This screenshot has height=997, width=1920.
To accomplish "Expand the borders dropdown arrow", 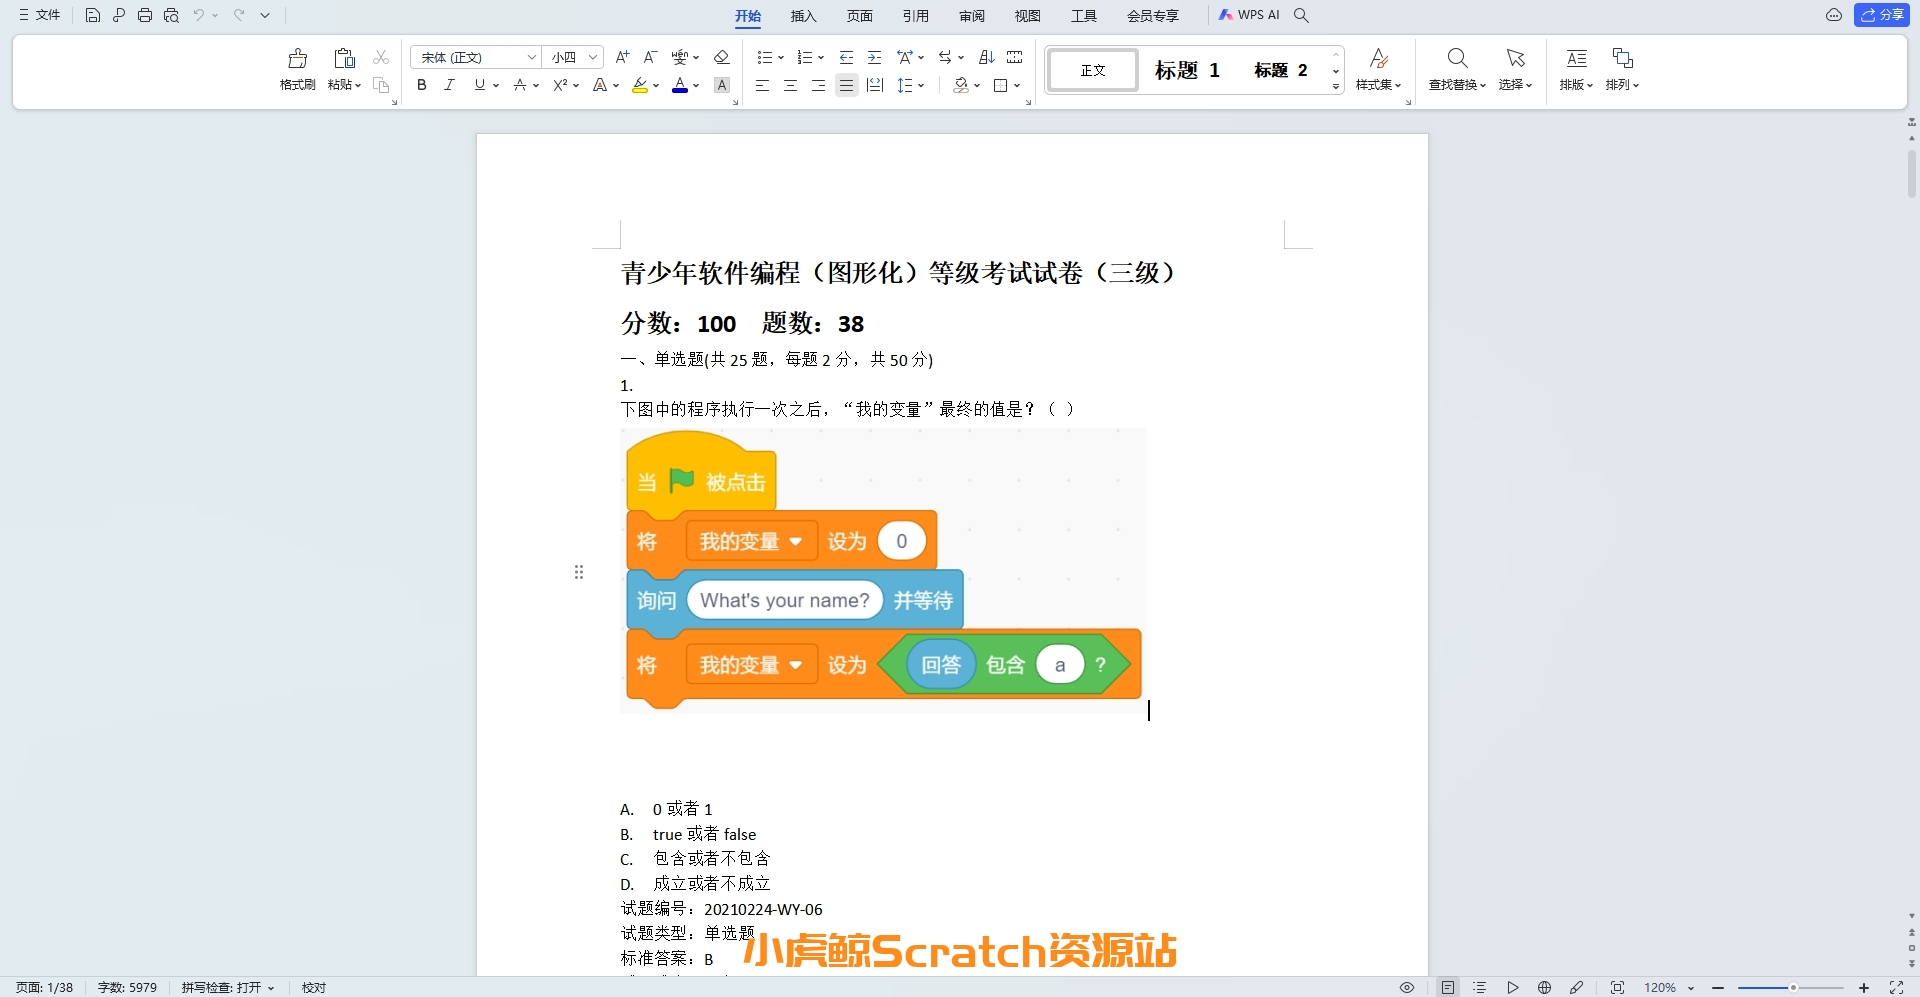I will (1016, 86).
